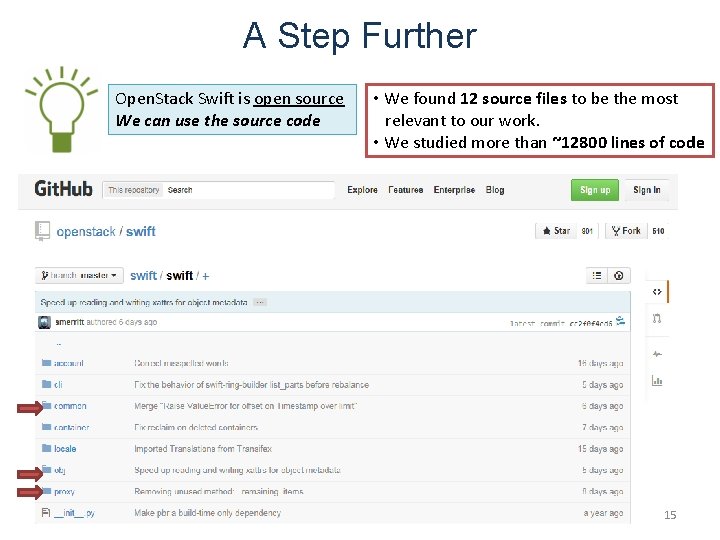Click the repository book icon
Viewport: 720px width, 540px height.
[42, 231]
